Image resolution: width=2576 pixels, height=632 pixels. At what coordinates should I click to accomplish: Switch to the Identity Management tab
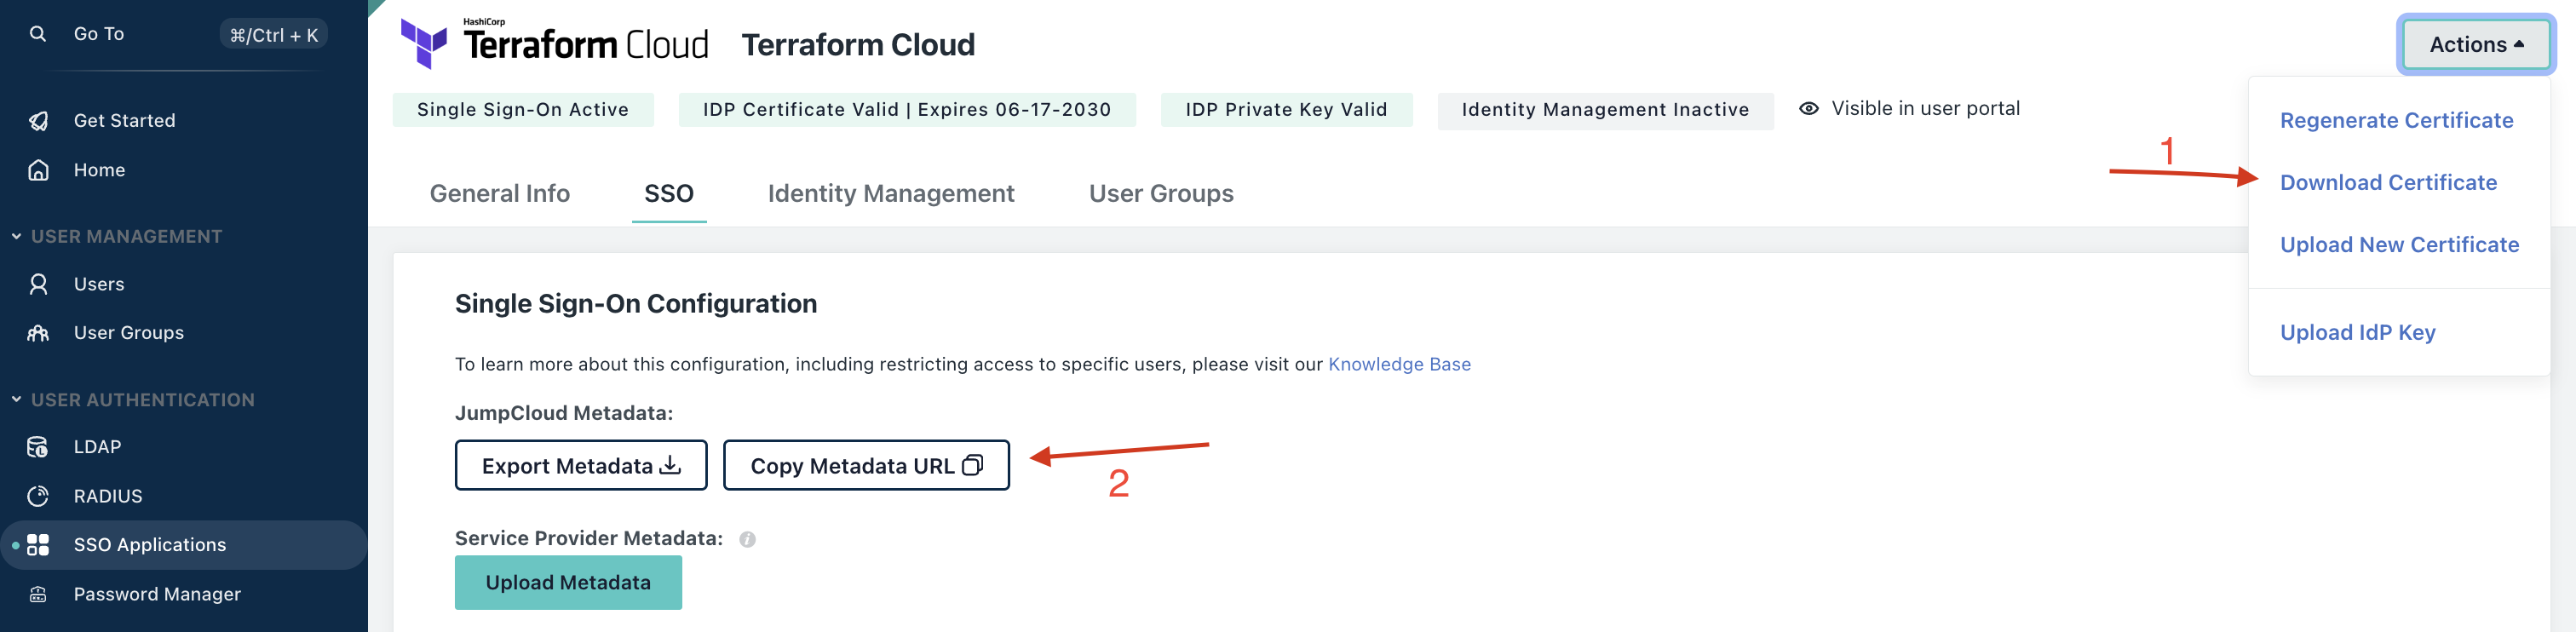[890, 193]
